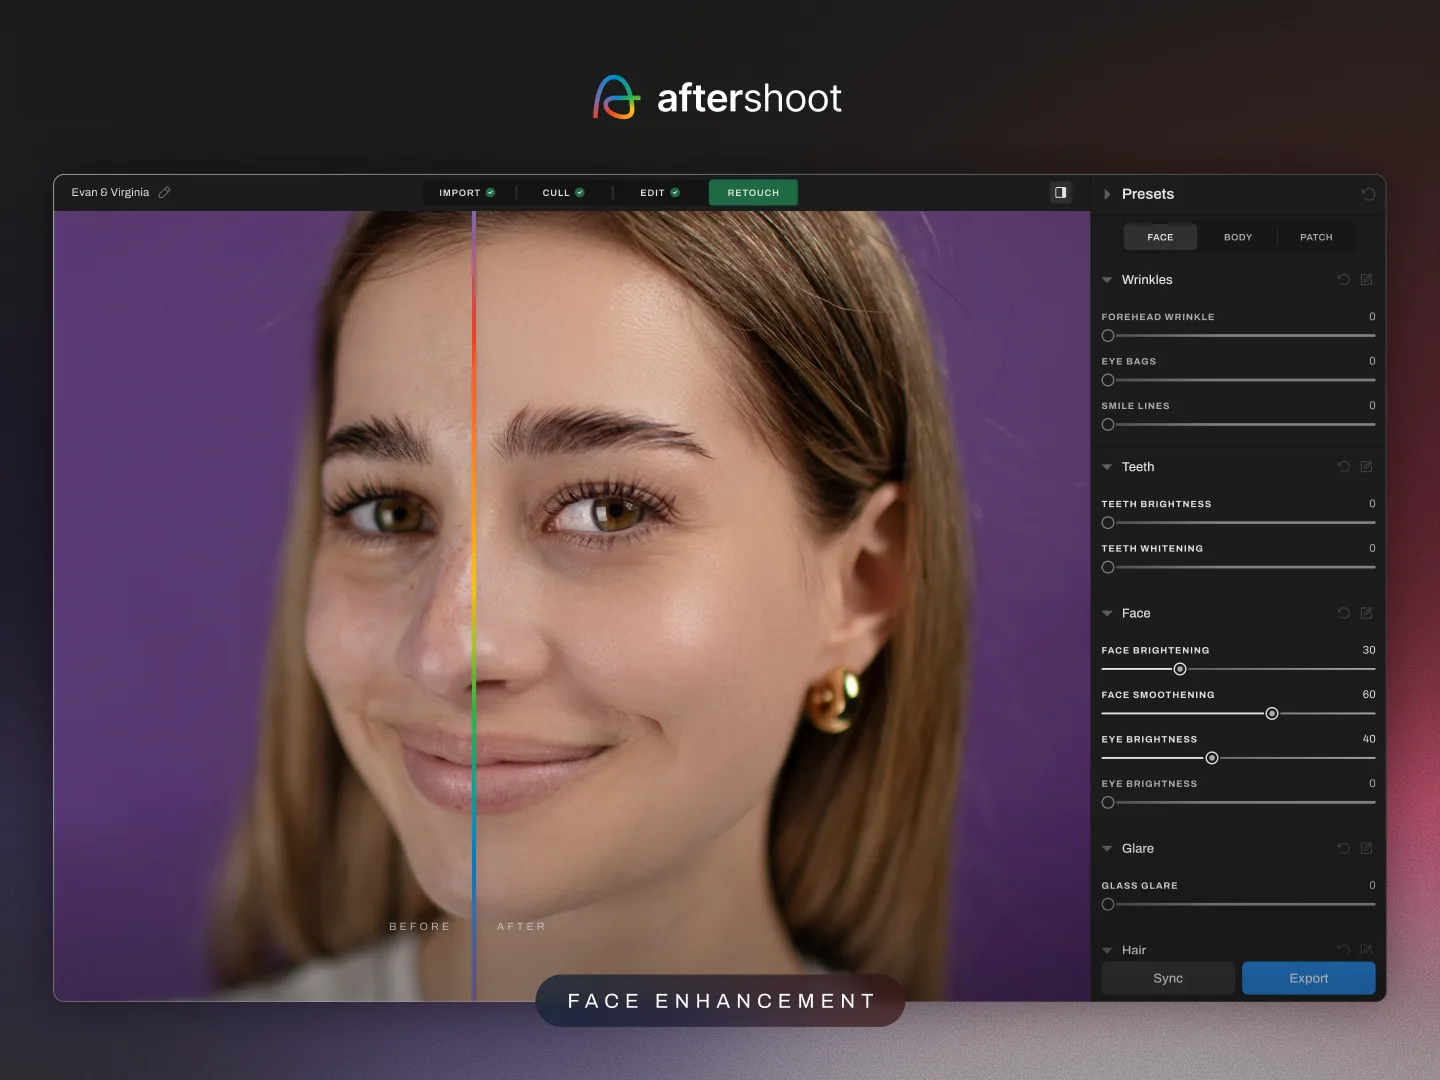
Task: Switch to the BODY tab
Action: [1237, 237]
